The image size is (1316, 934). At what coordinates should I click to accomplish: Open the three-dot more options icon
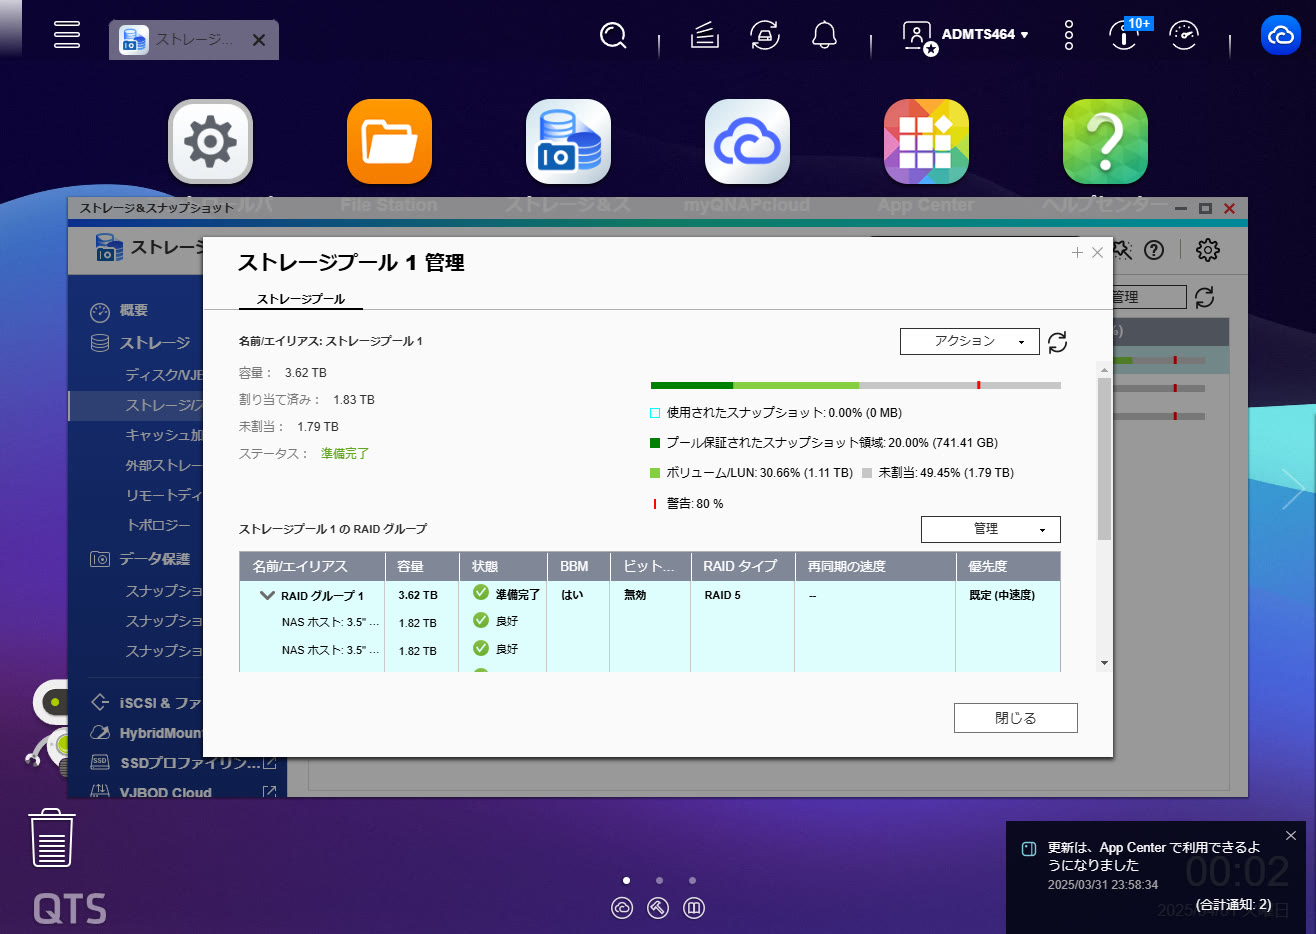[1069, 35]
